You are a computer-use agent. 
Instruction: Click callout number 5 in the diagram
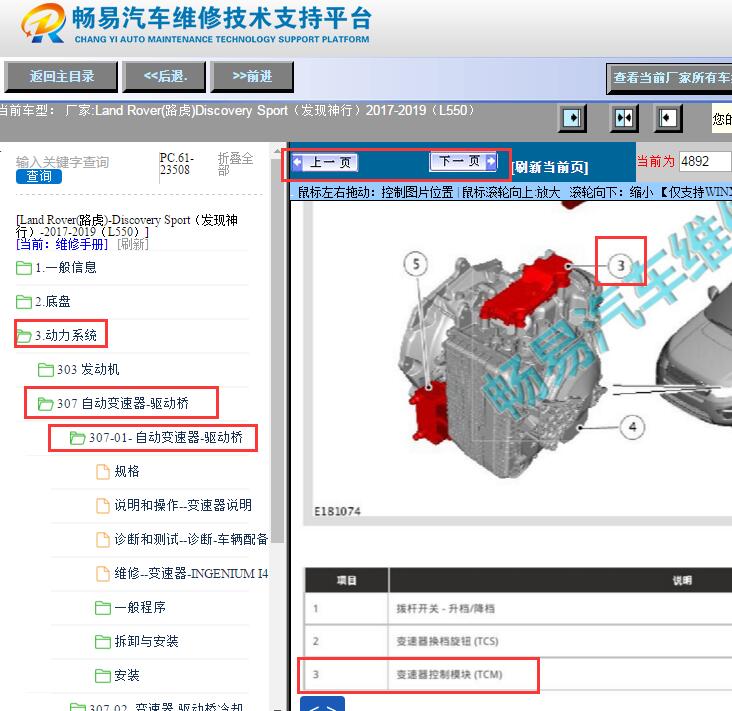pos(416,264)
